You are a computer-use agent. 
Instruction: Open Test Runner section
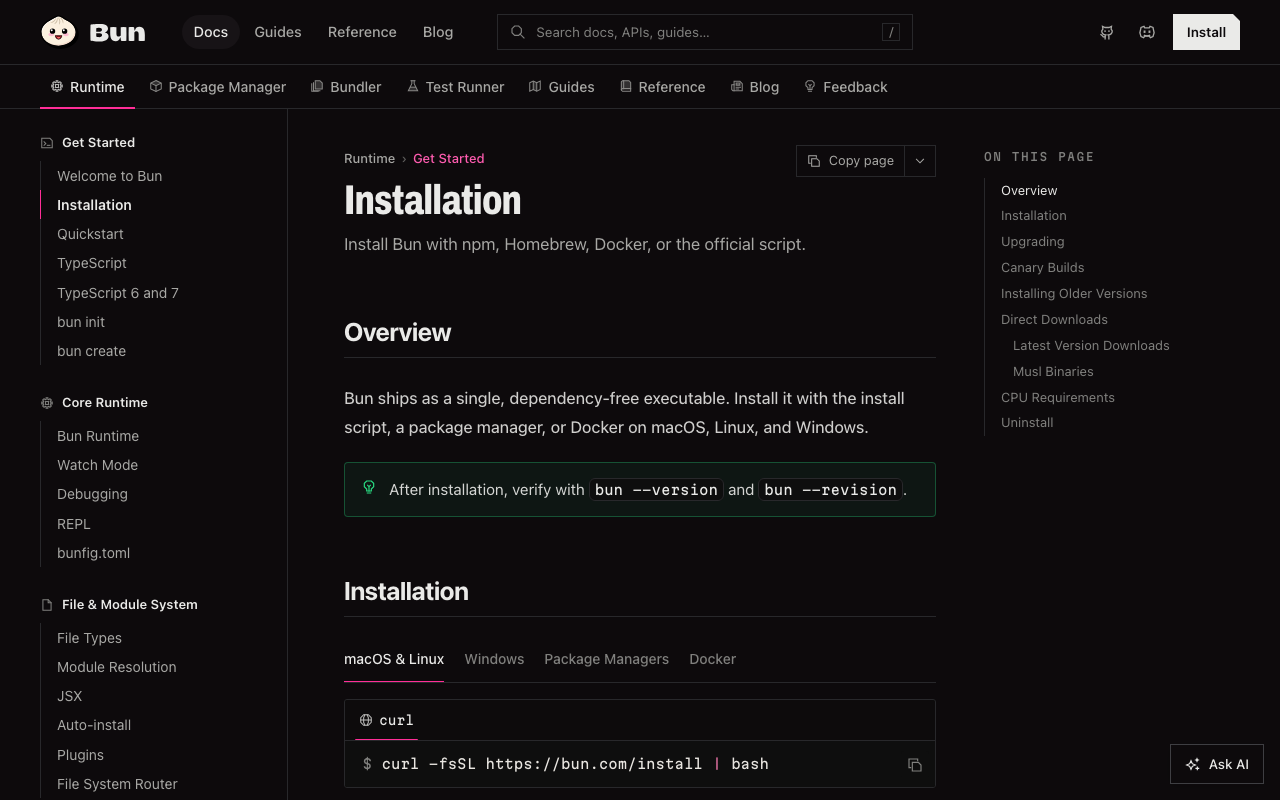pyautogui.click(x=455, y=87)
